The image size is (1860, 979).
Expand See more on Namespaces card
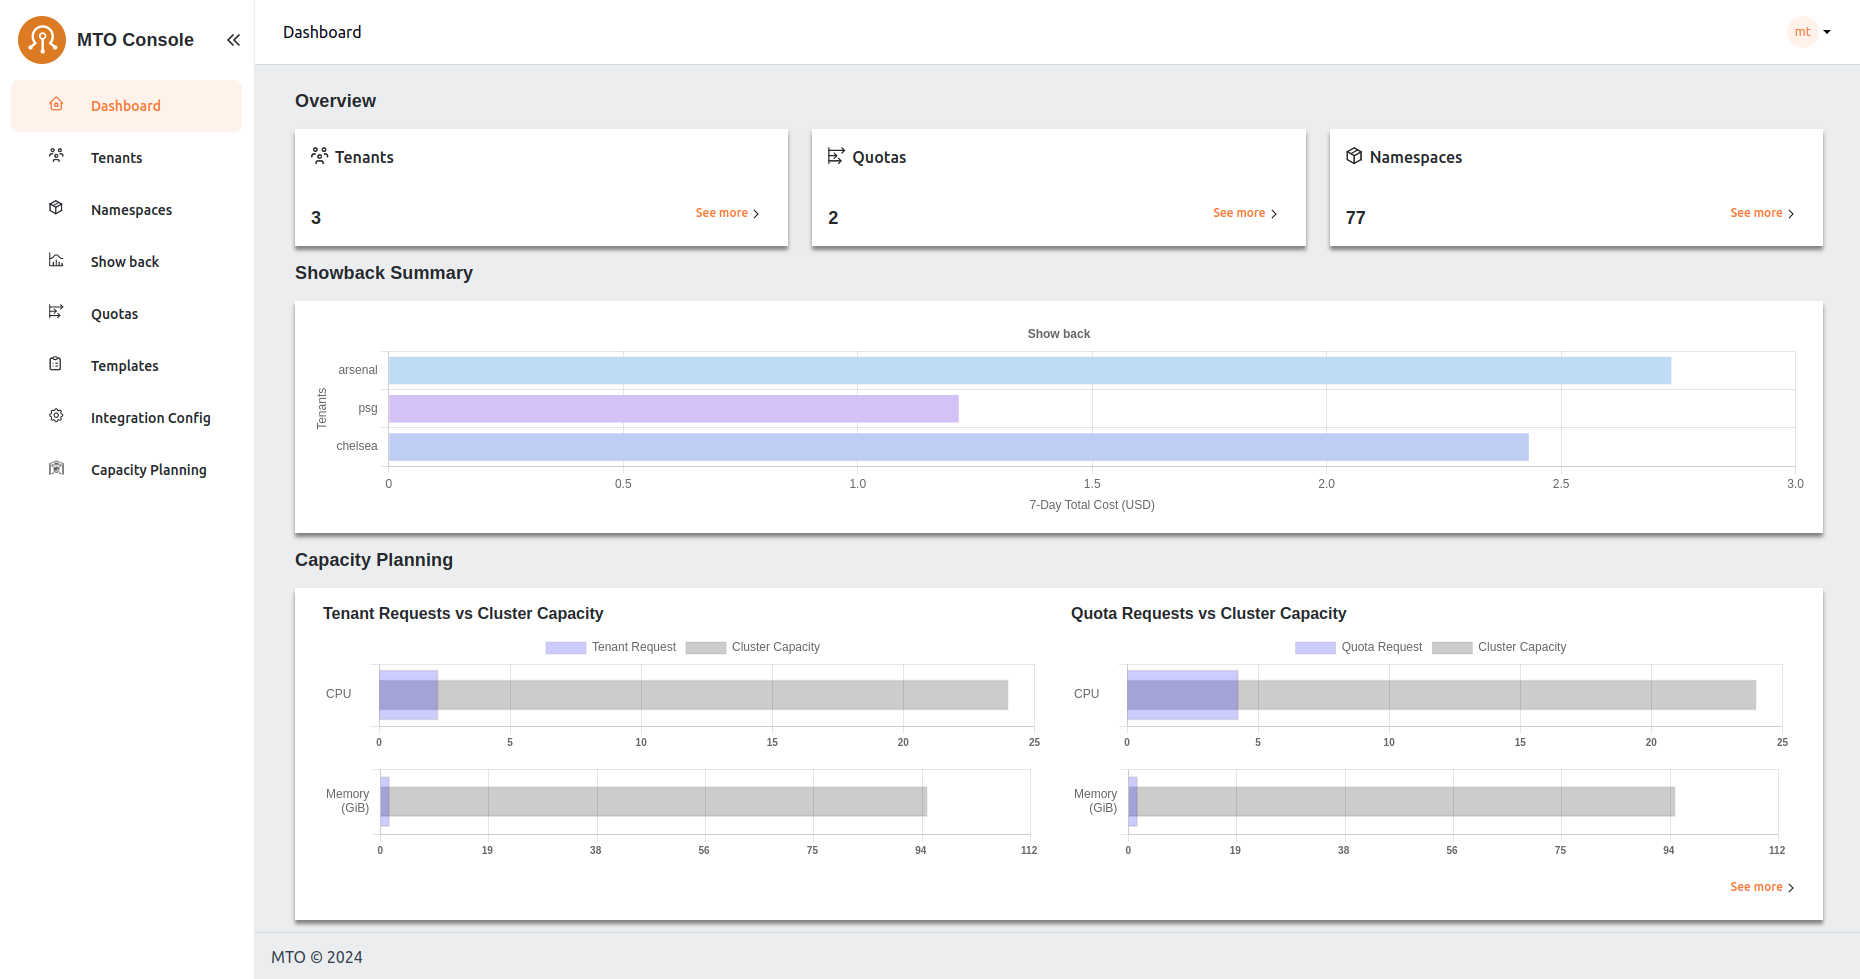tap(1761, 213)
